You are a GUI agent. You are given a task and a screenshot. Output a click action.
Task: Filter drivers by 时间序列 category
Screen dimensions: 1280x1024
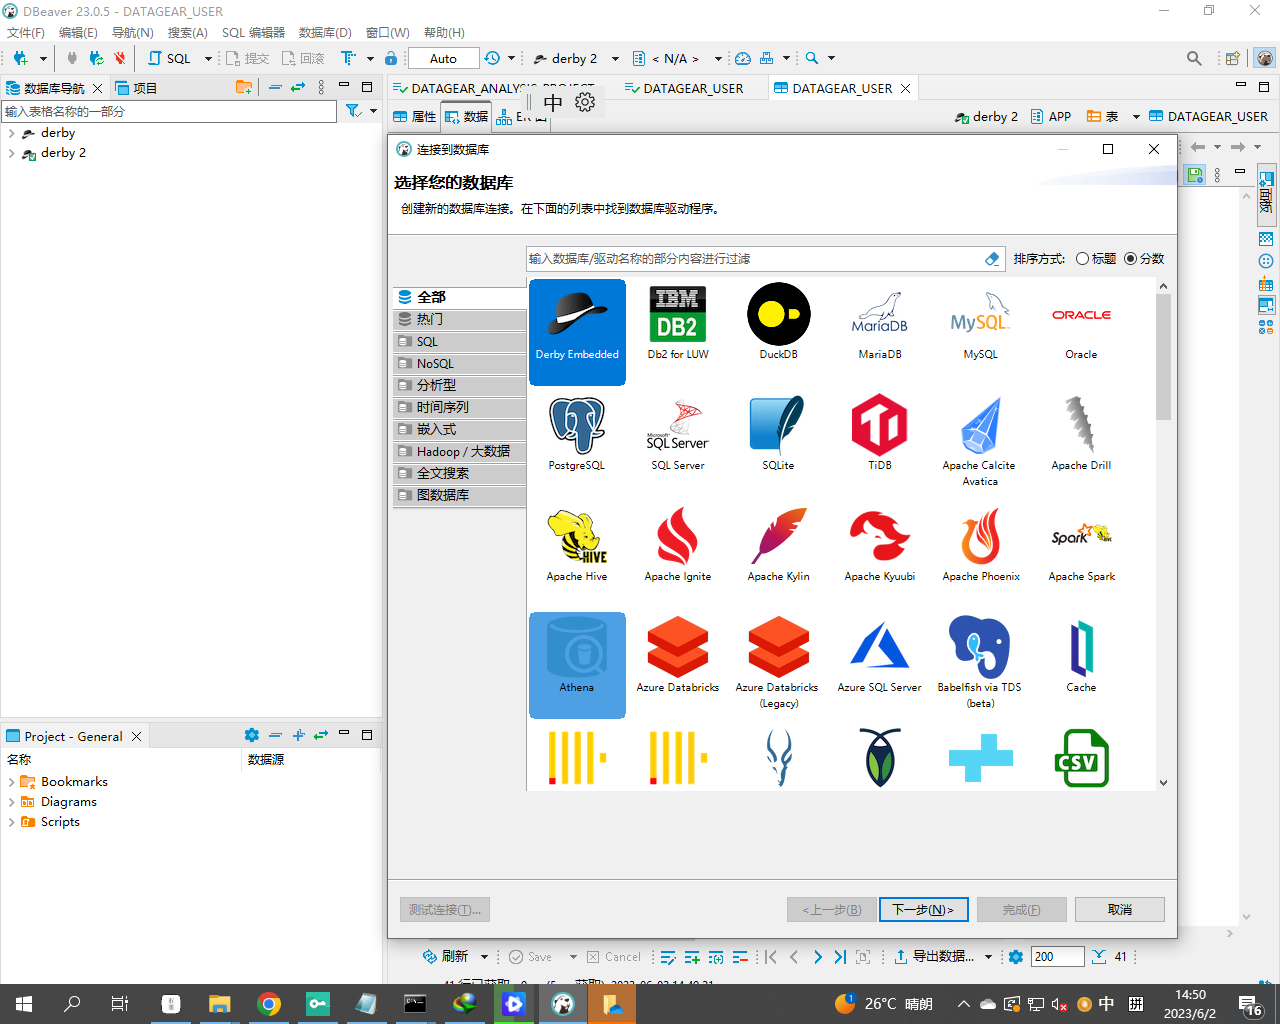point(461,407)
